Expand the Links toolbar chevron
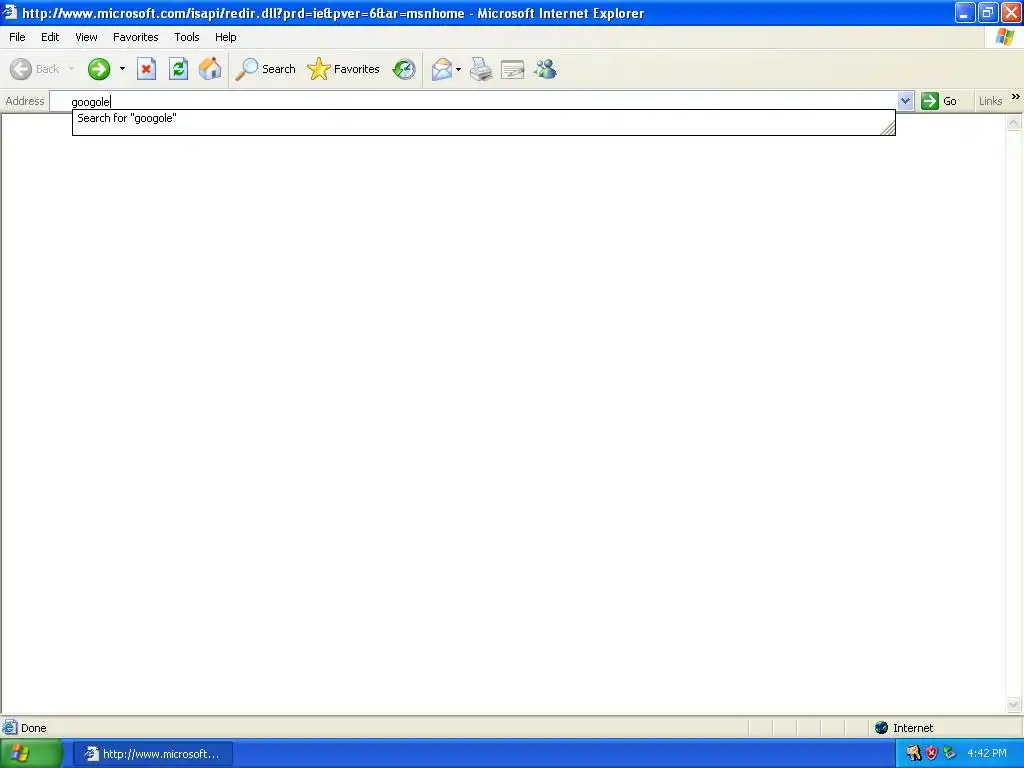This screenshot has height=768, width=1024. tap(1016, 97)
